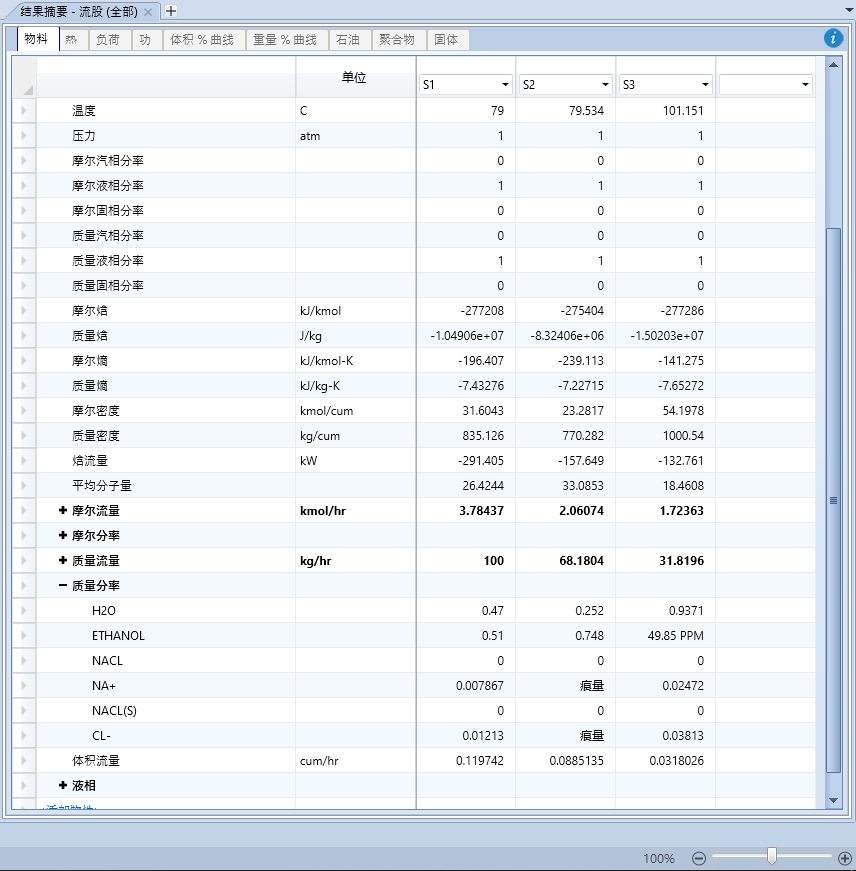Viewport: 856px width, 871px height.
Task: Click the 单位 column header
Action: pyautogui.click(x=354, y=77)
